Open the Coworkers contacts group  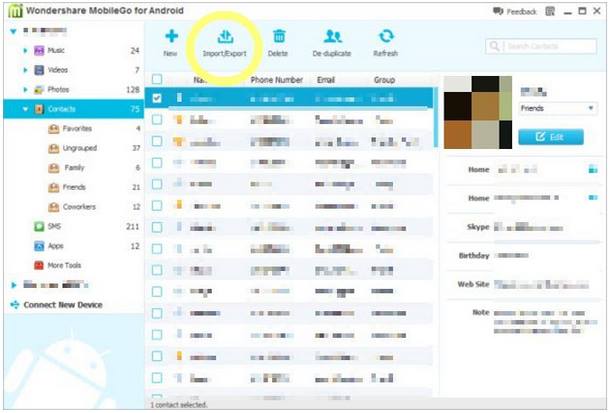coord(79,207)
